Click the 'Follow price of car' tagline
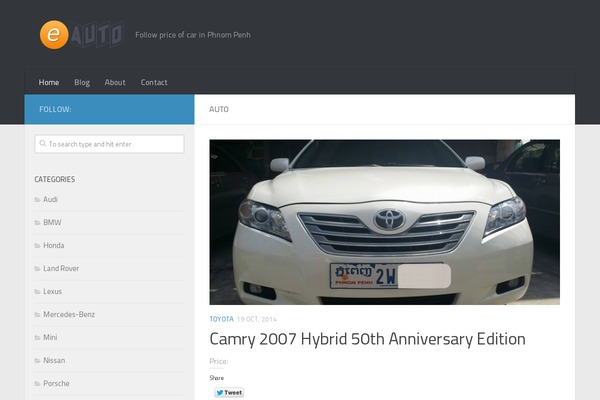600x400 pixels. [x=193, y=35]
